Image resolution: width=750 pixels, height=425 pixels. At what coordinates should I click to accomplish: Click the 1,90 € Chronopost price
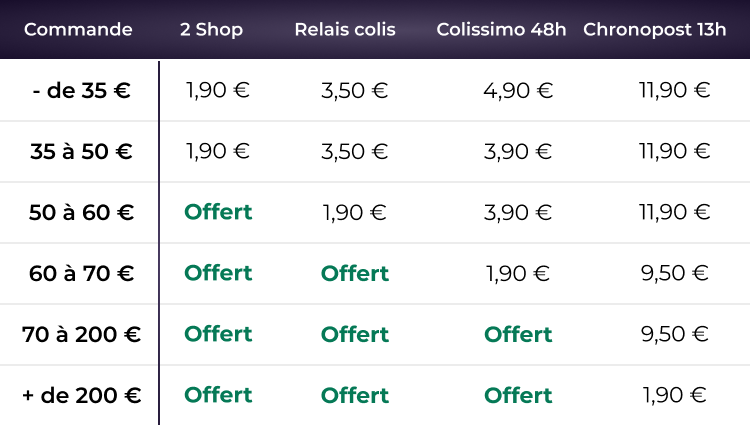coord(674,395)
